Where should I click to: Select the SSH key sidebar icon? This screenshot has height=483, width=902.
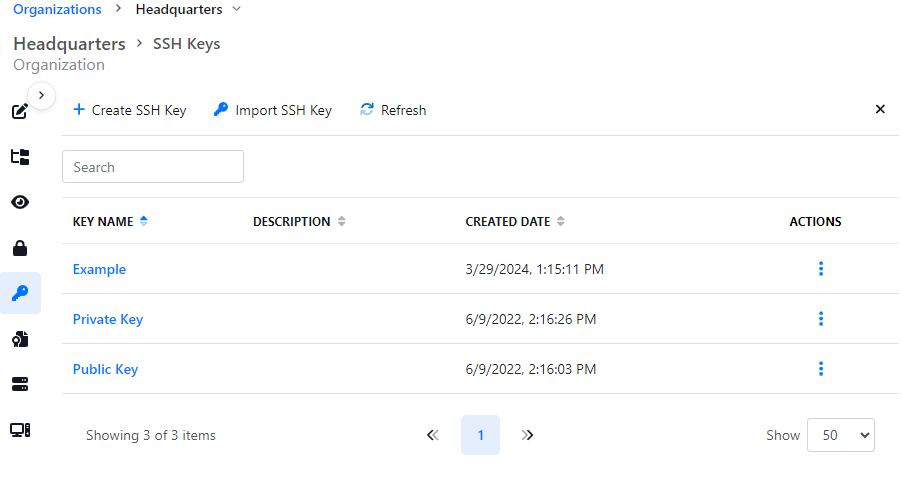coord(20,293)
